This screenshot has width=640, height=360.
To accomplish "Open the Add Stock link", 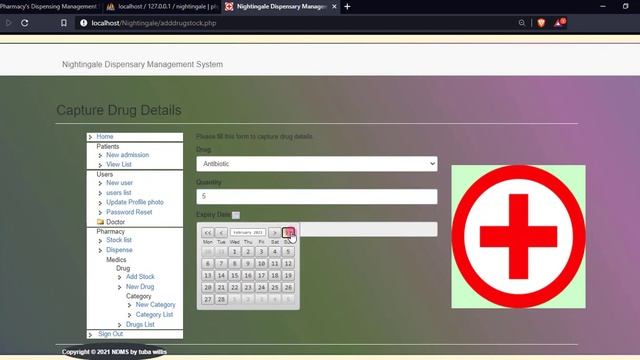I will (x=140, y=276).
